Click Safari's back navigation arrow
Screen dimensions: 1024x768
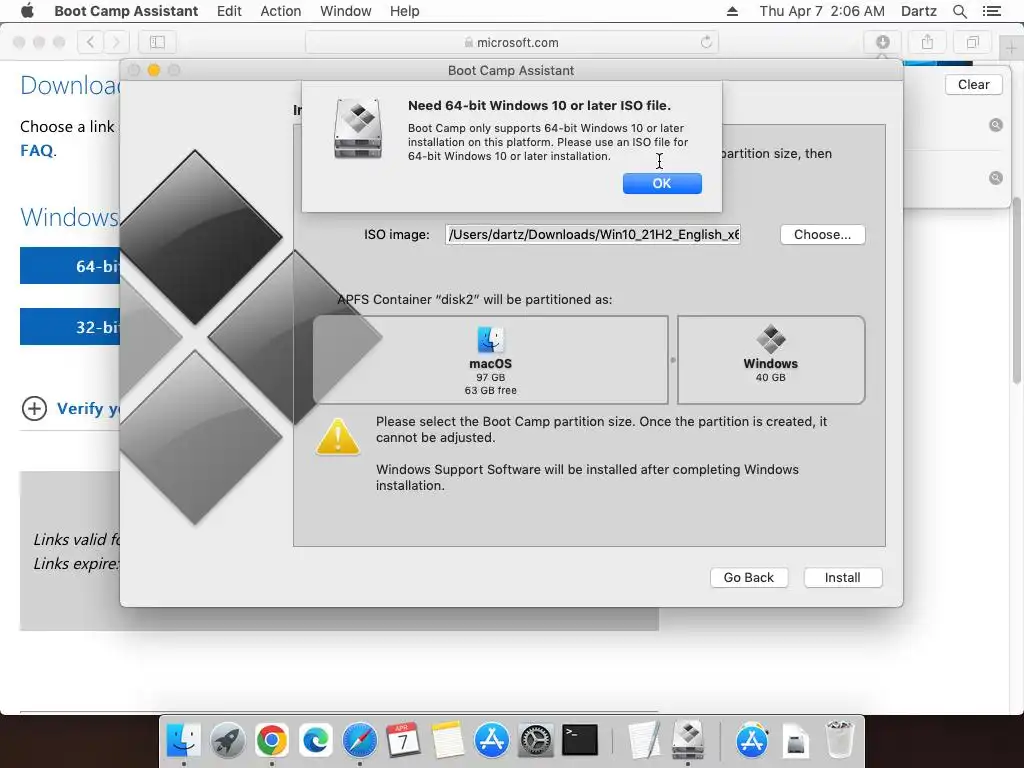click(90, 42)
